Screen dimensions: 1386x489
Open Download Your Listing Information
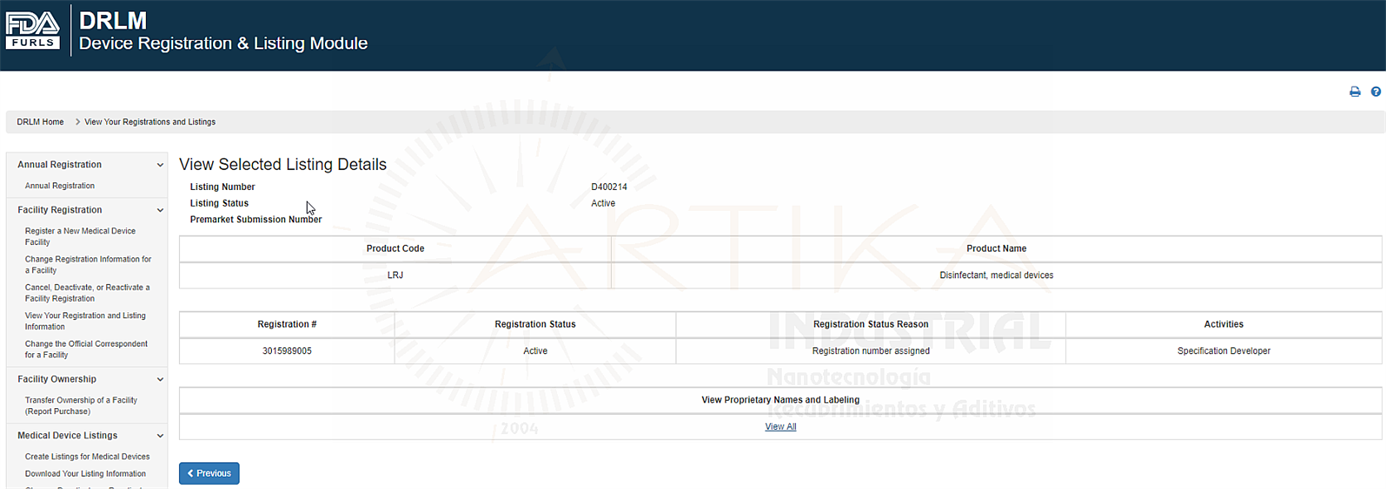click(x=85, y=474)
